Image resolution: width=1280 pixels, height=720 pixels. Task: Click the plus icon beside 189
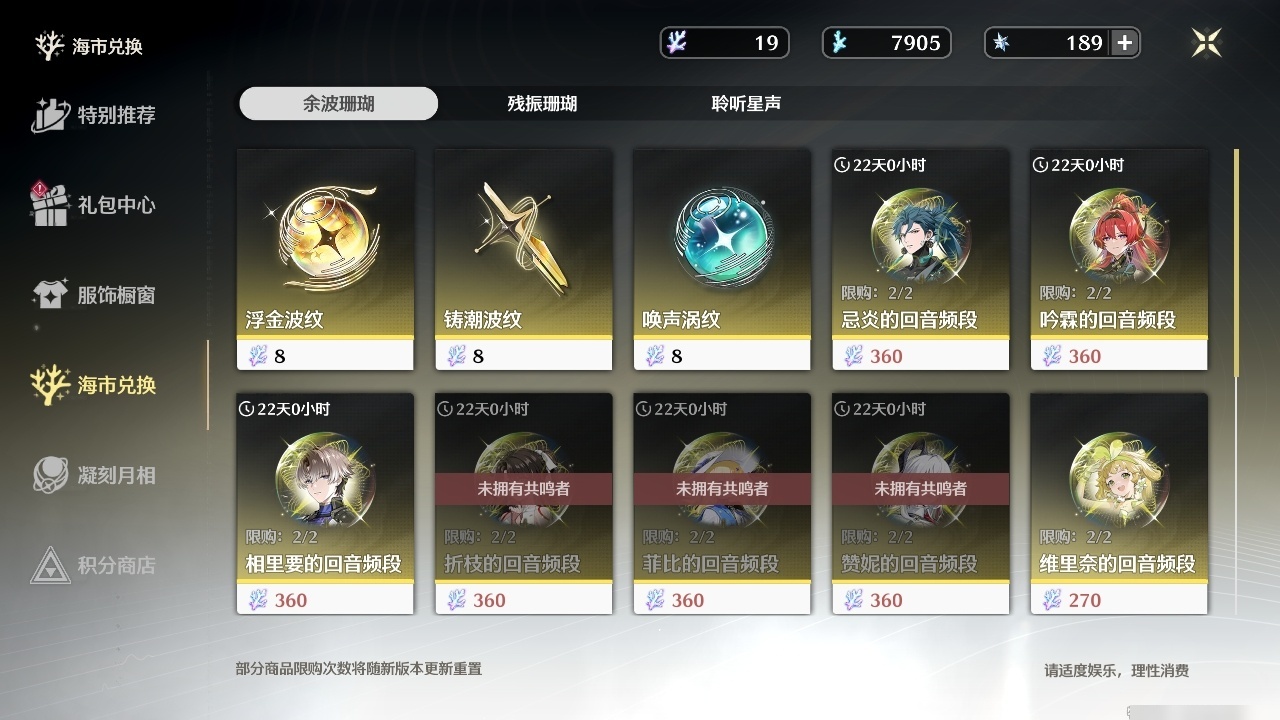pyautogui.click(x=1125, y=43)
